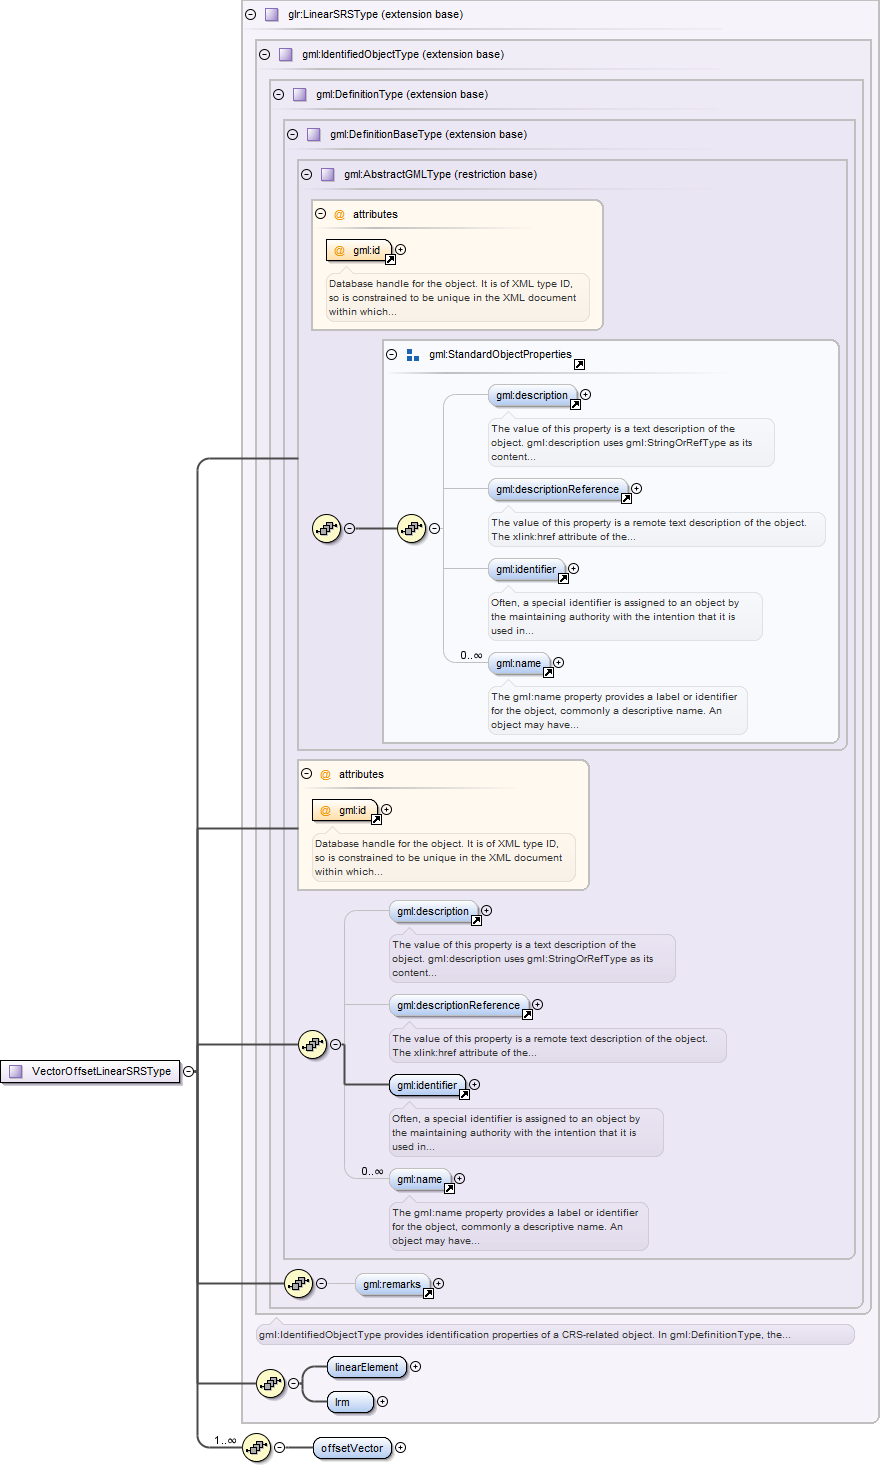Select the gml:descriptionReference element in StandardObjectProperties
The height and width of the screenshot is (1467, 881).
[557, 490]
